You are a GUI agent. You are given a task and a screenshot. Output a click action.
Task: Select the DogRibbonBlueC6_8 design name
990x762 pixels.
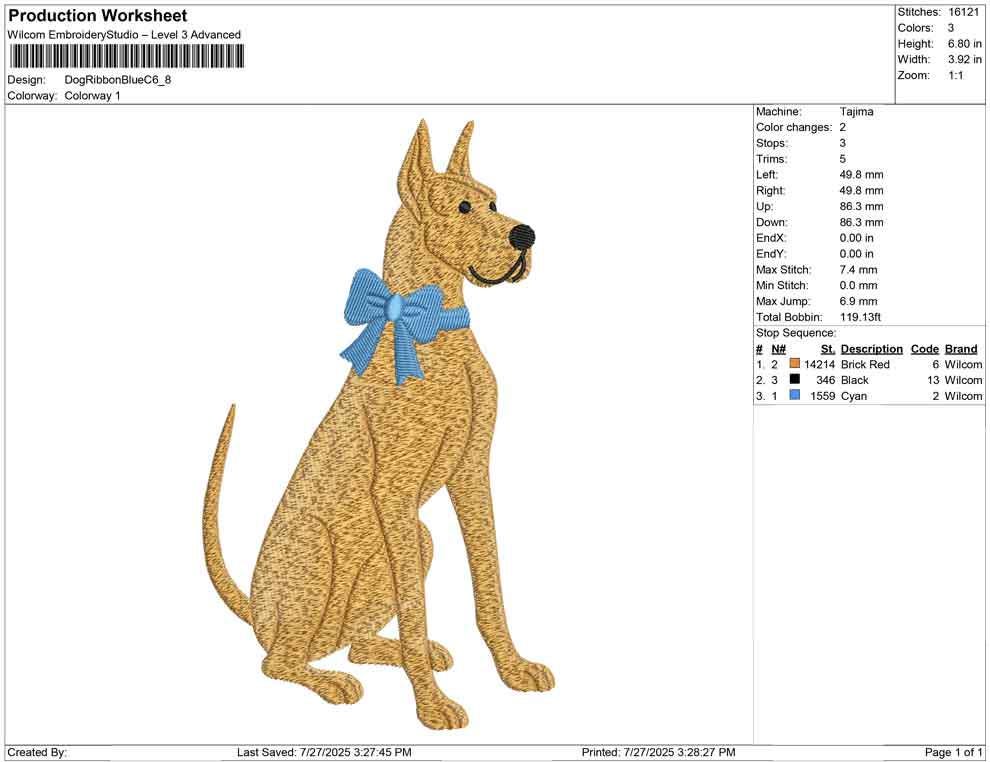[116, 79]
